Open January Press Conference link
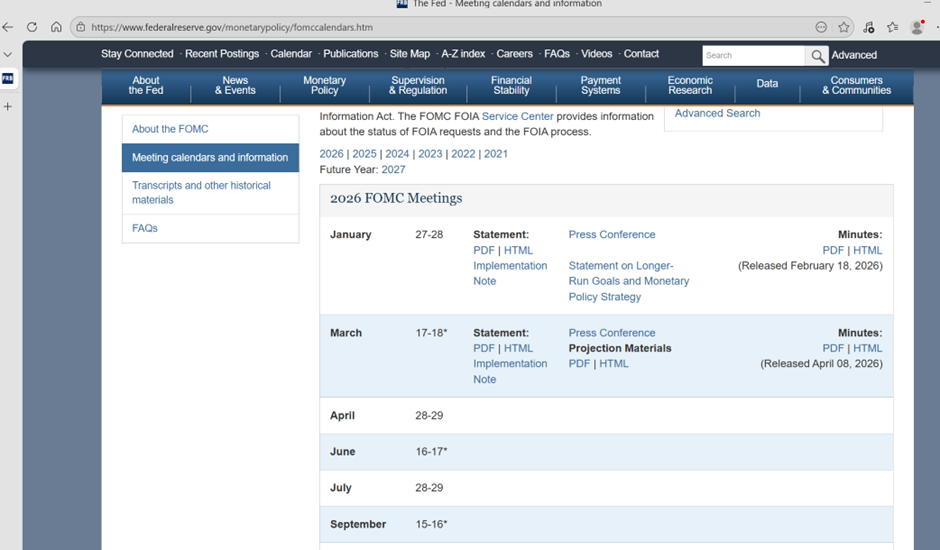The width and height of the screenshot is (940, 550). coord(612,235)
